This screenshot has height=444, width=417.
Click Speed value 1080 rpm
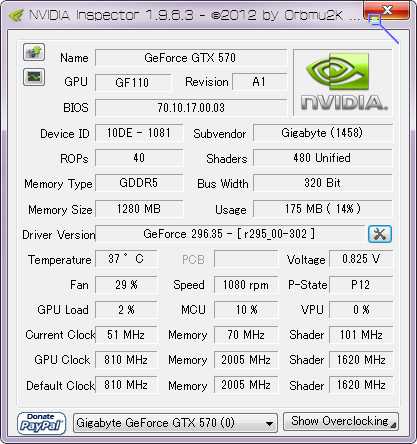[x=246, y=285]
